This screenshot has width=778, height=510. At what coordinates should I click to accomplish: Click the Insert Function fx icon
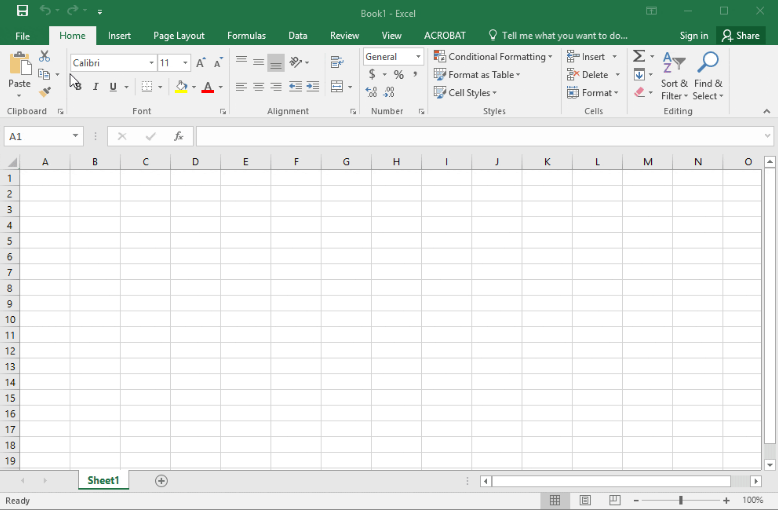(x=179, y=136)
